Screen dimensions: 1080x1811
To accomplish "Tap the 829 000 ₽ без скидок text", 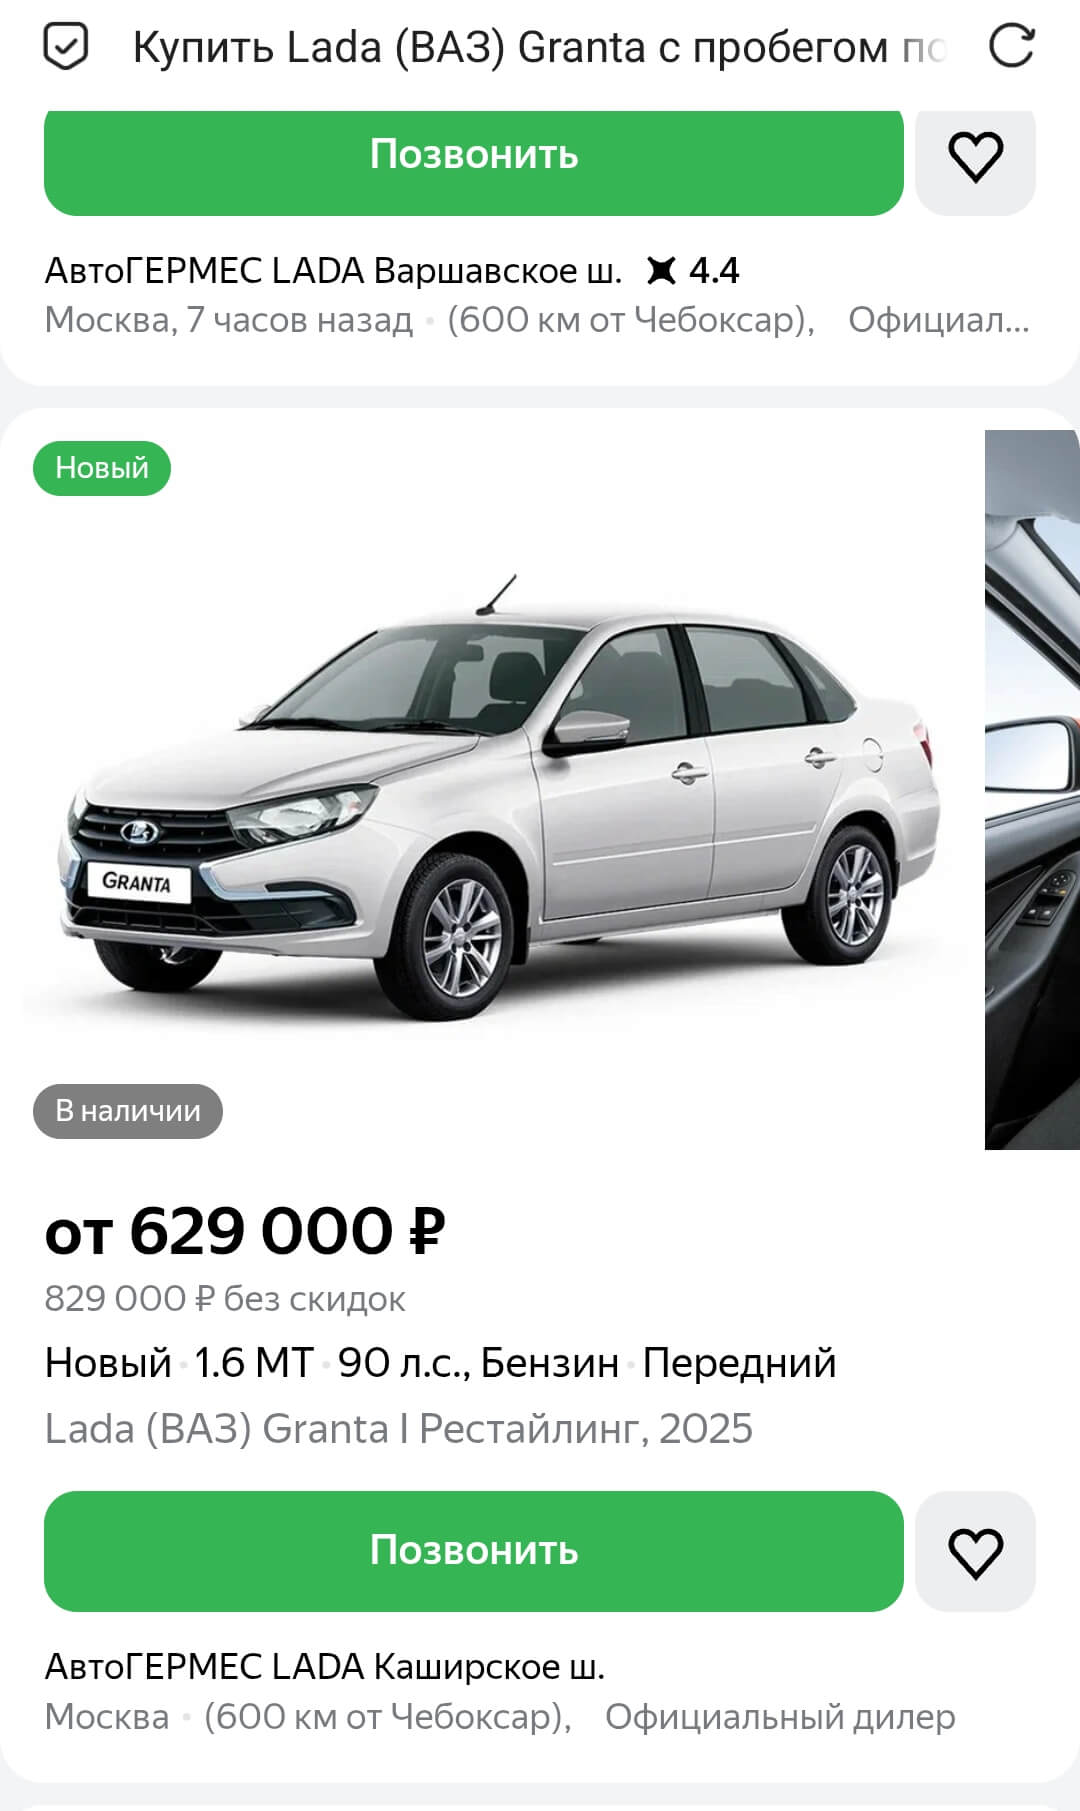I will click(225, 1299).
